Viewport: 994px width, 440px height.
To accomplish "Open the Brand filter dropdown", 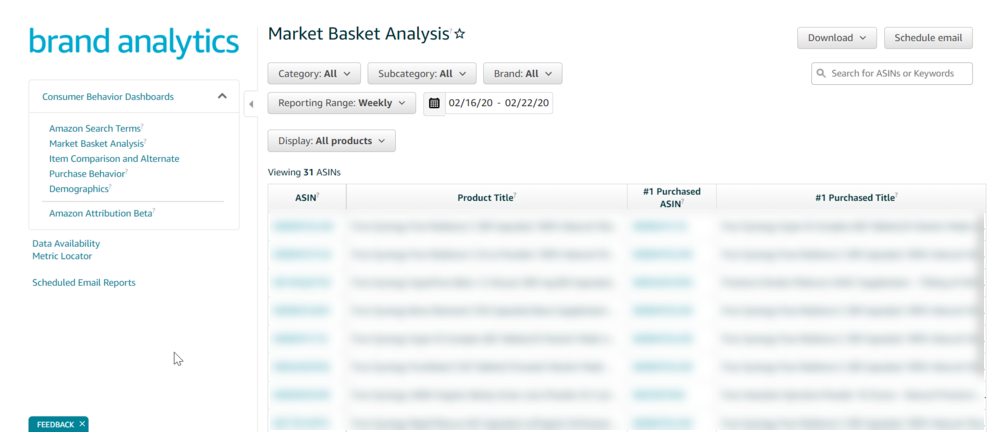I will (x=522, y=74).
